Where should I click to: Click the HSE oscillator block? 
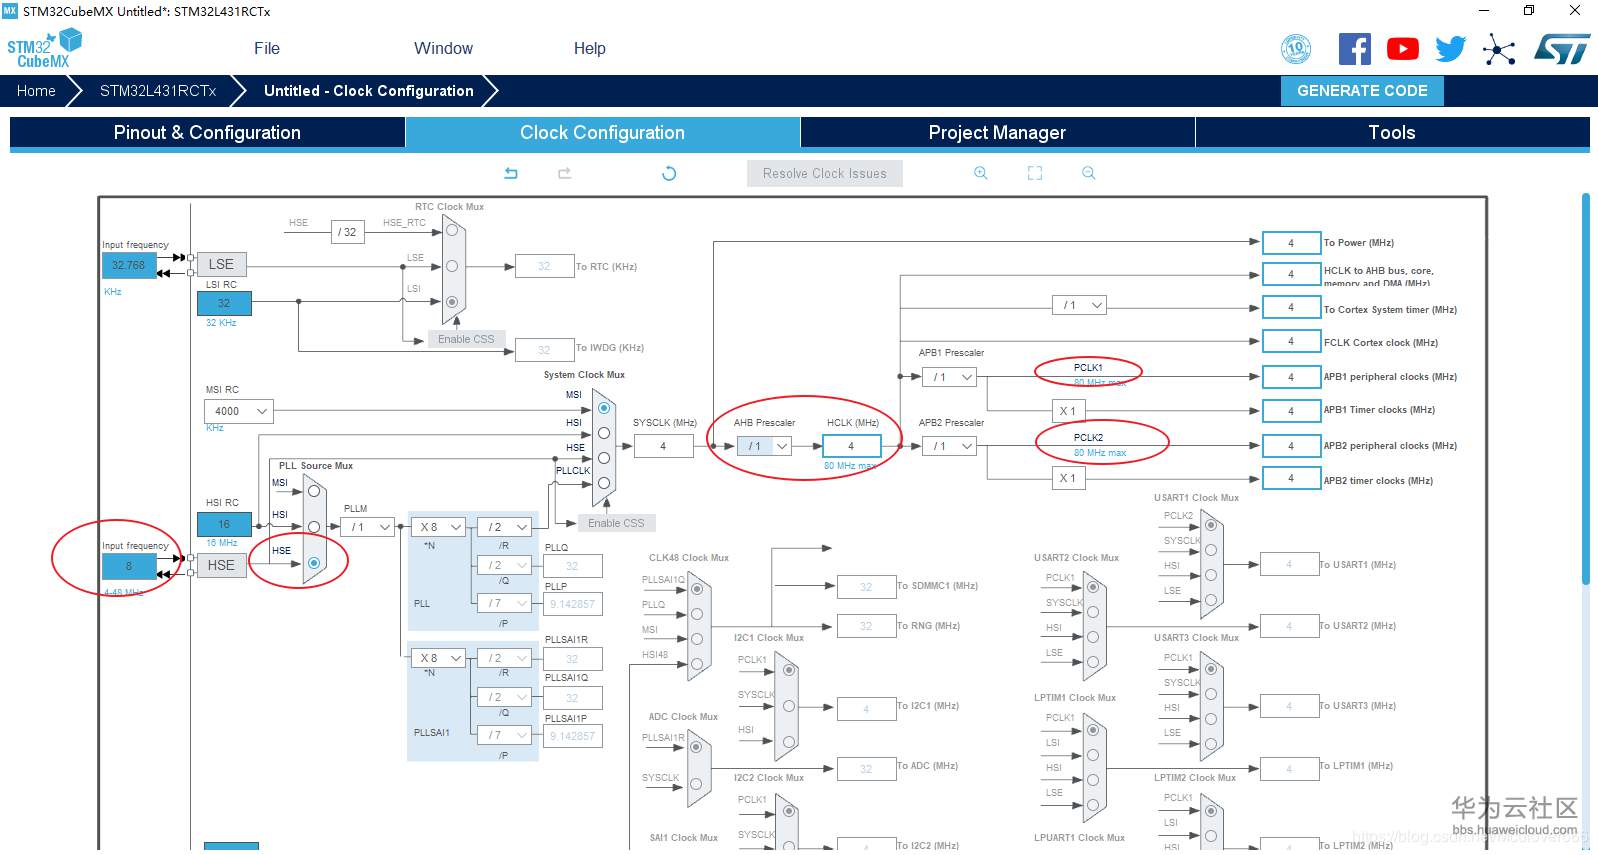pos(221,565)
